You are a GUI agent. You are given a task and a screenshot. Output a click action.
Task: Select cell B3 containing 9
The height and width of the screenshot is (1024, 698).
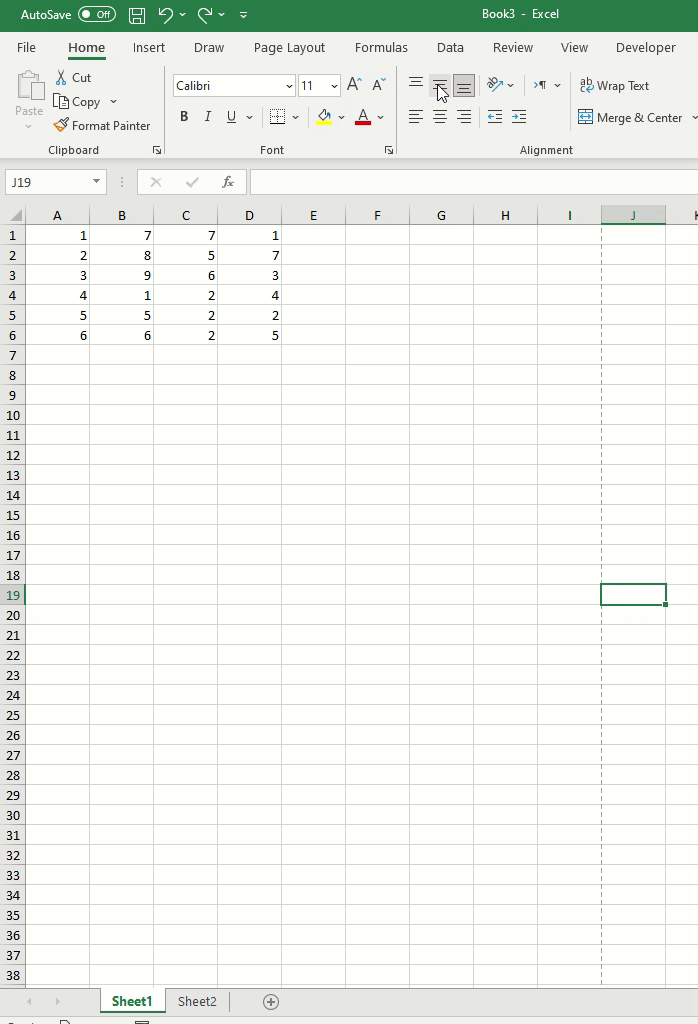coord(121,276)
